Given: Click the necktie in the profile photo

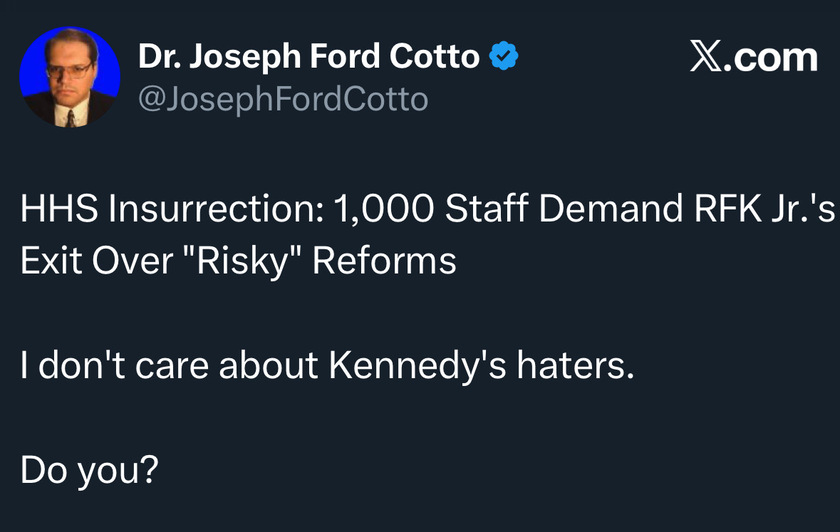Looking at the screenshot, I should [71, 118].
